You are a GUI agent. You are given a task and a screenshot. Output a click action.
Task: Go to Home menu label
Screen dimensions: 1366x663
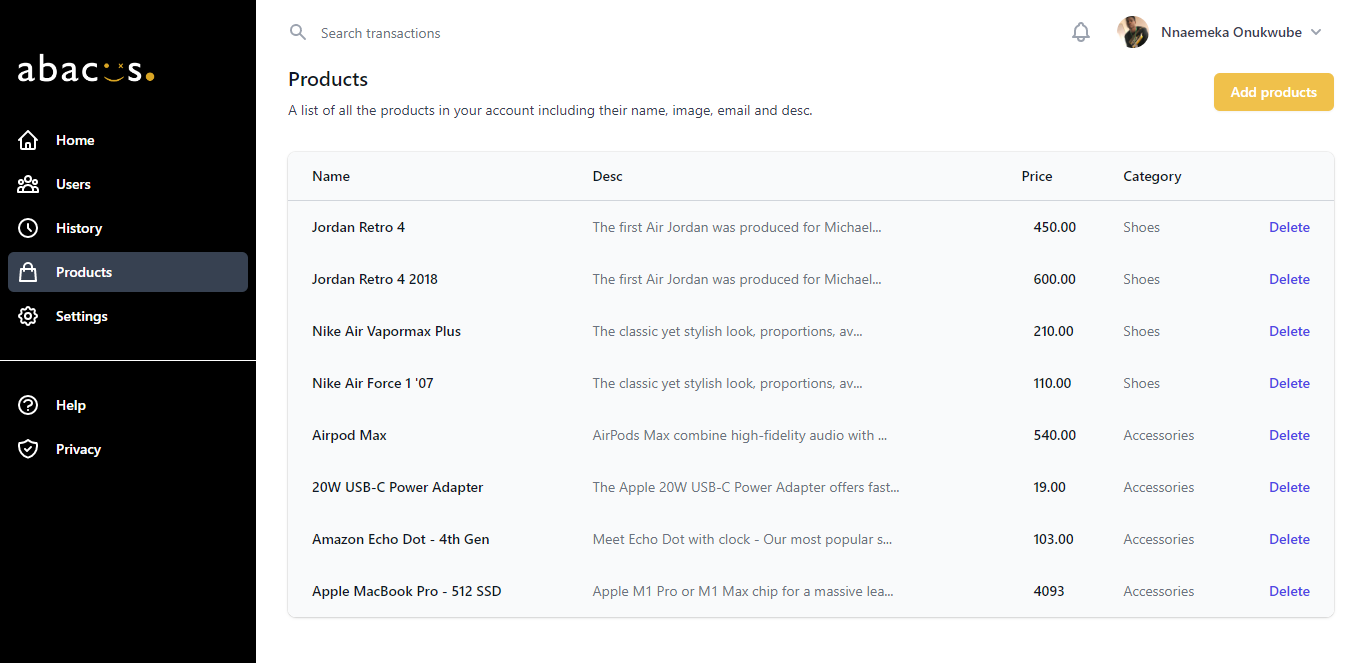[x=75, y=140]
